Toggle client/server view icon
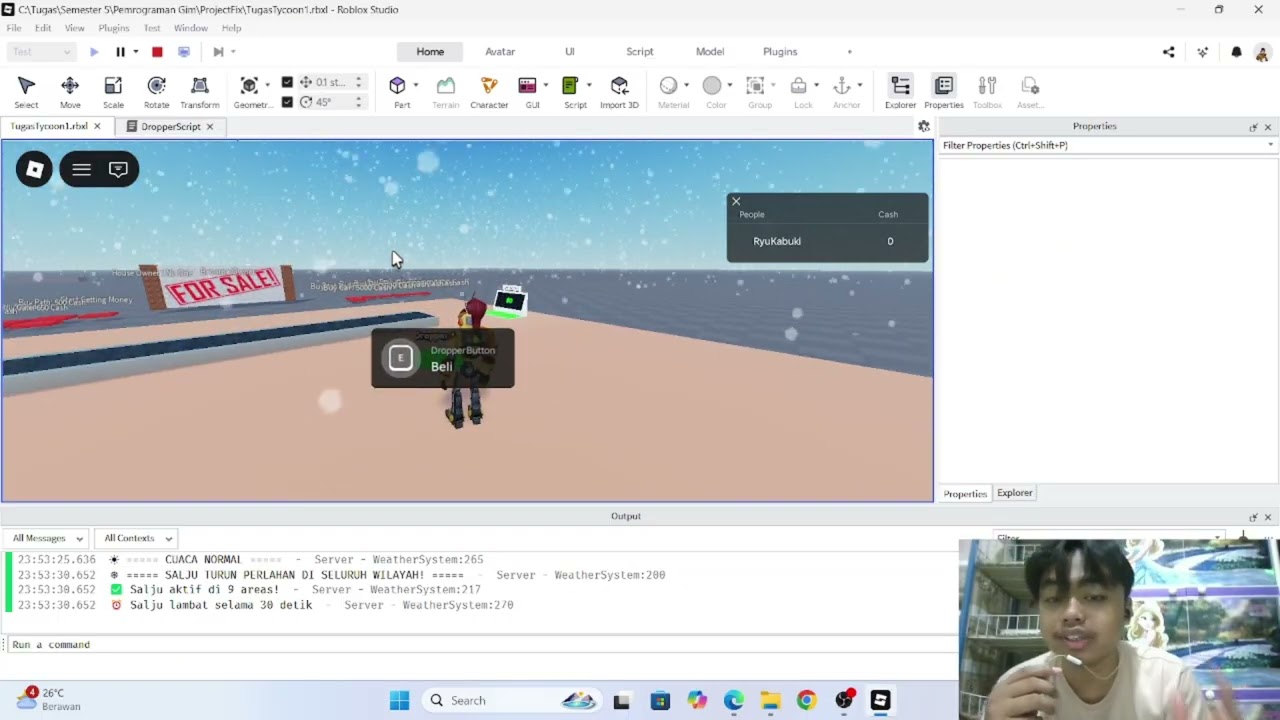 184,52
